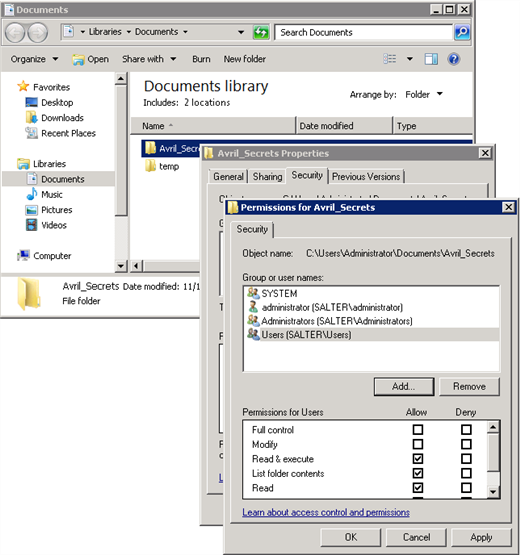Select SYSTEM in group or user names

tap(371, 293)
